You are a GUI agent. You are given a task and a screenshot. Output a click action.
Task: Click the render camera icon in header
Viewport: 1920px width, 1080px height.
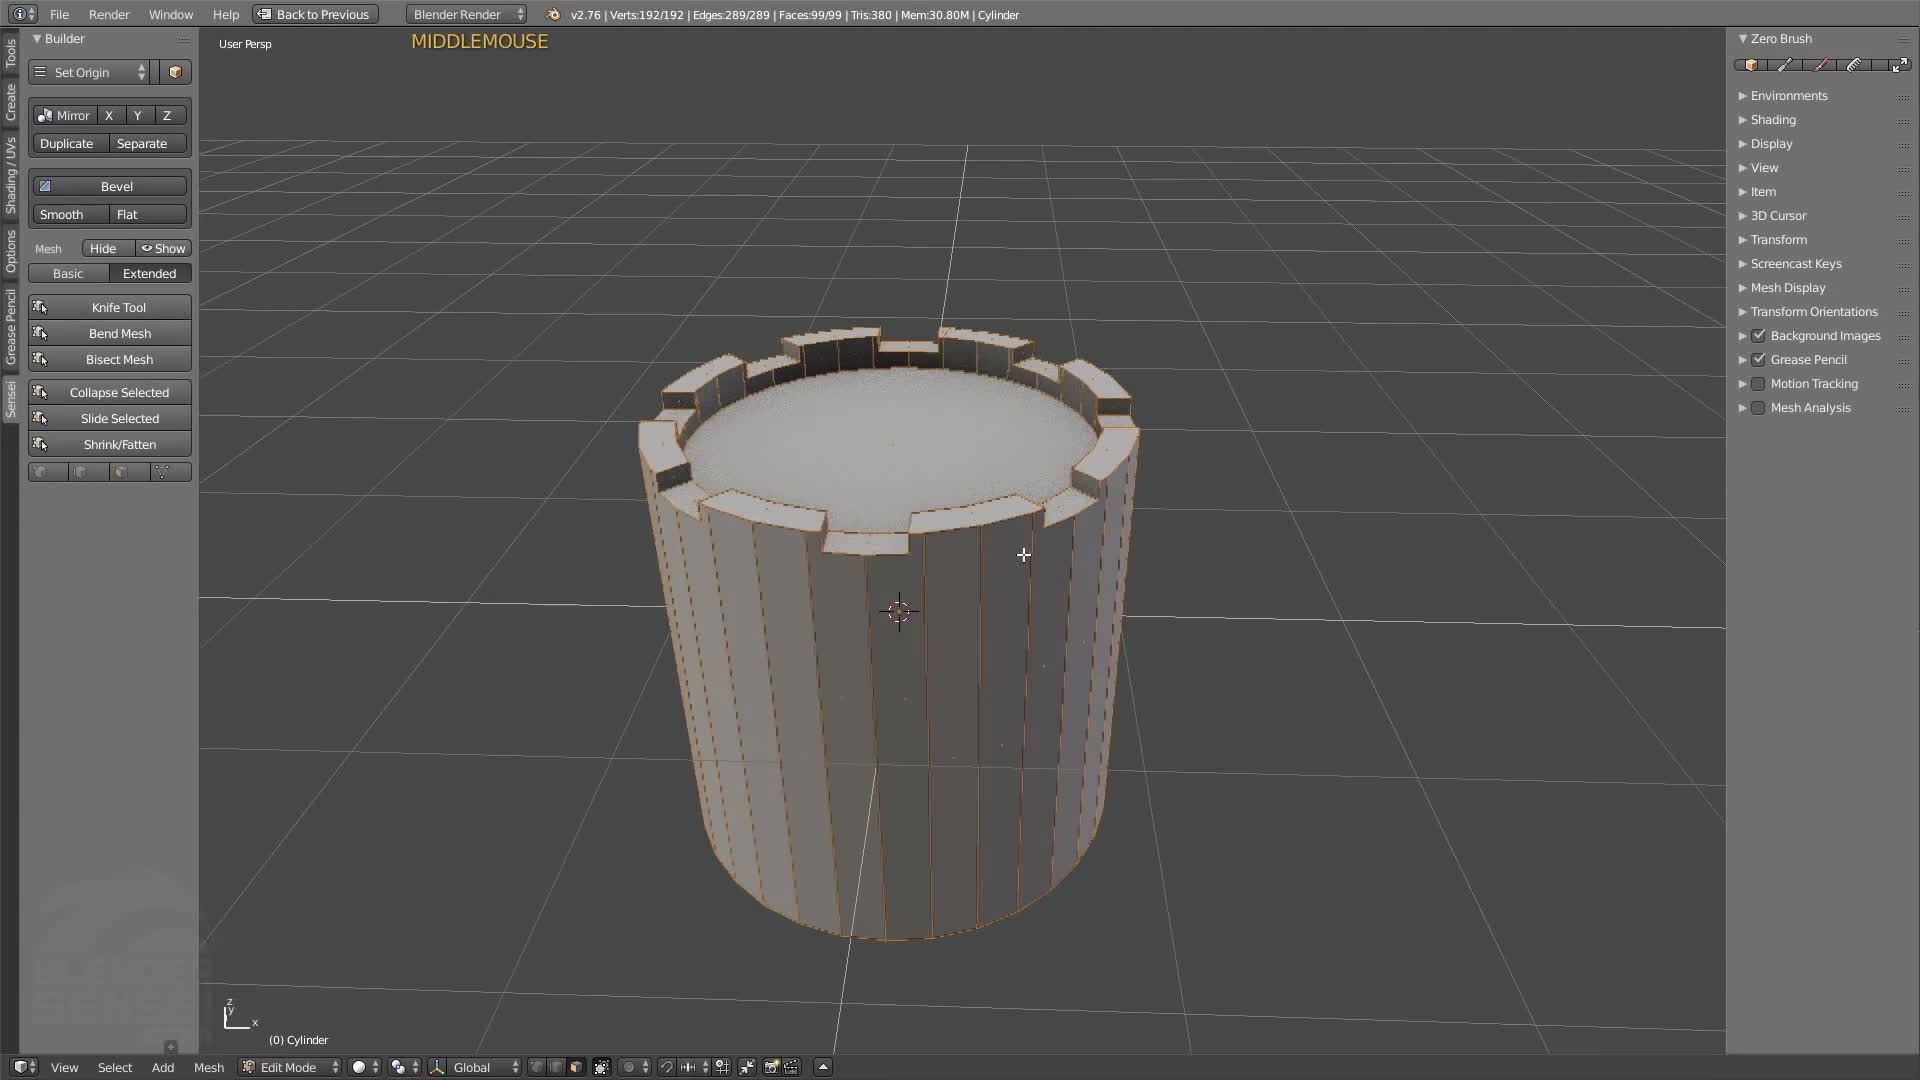click(771, 1067)
